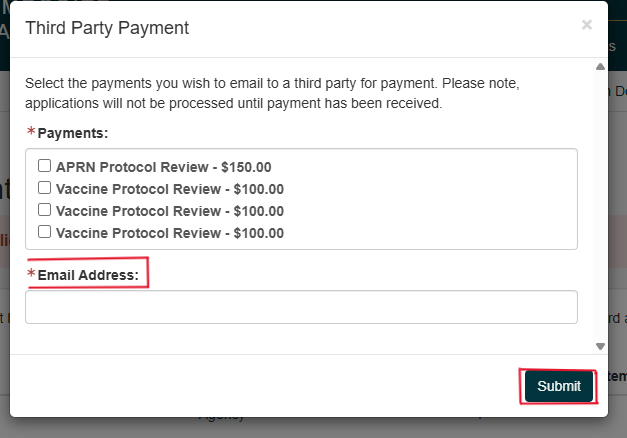Focus the Email Address text field
Screen dimensions: 627x438
[x=301, y=307]
